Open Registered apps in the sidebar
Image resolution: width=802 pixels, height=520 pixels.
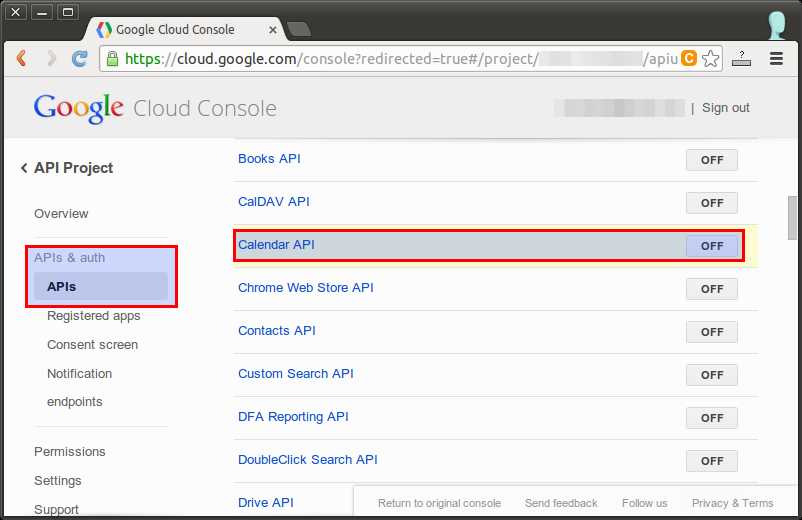(x=94, y=316)
